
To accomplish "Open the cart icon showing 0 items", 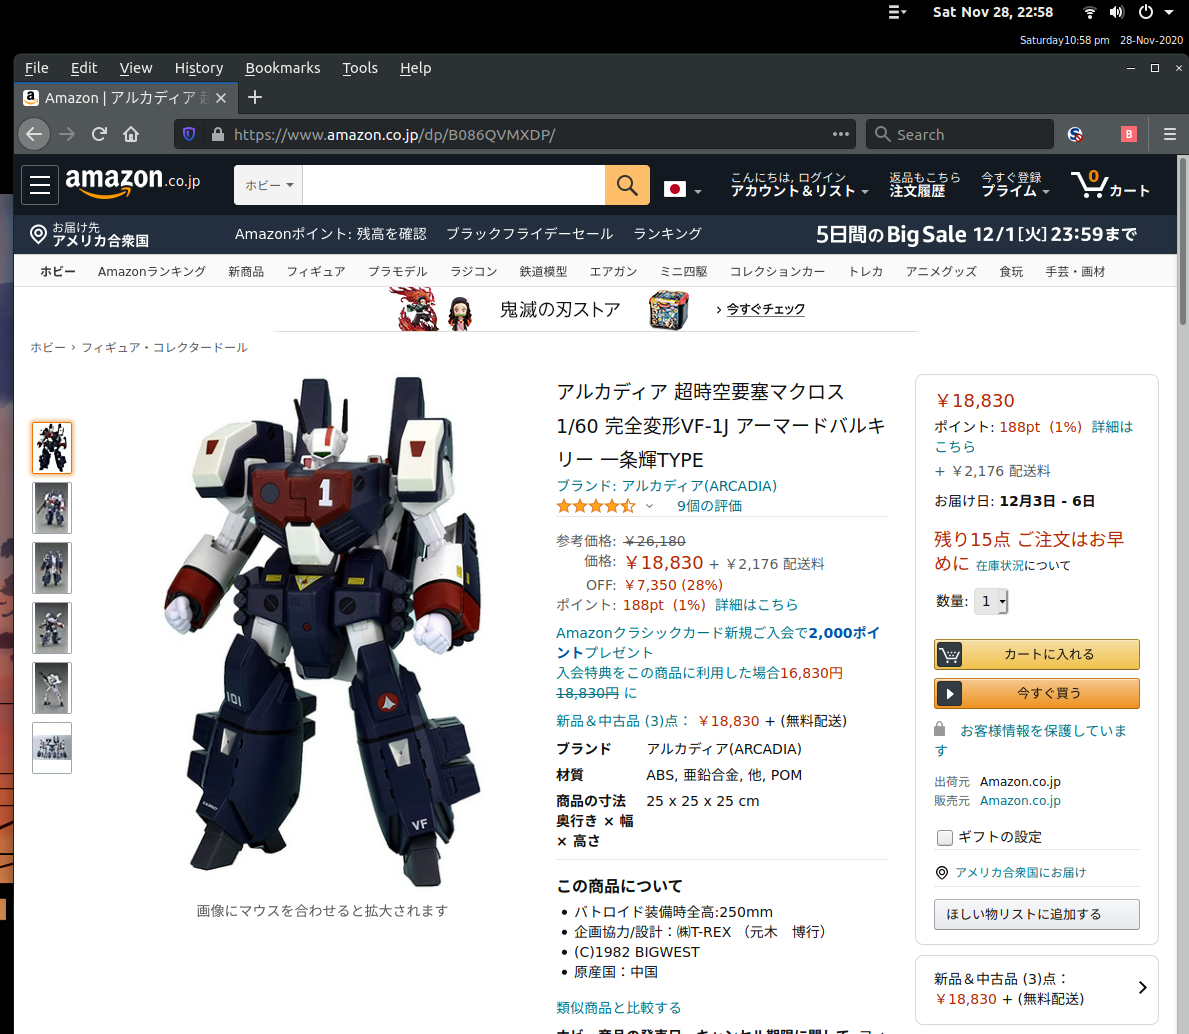I will (1110, 184).
